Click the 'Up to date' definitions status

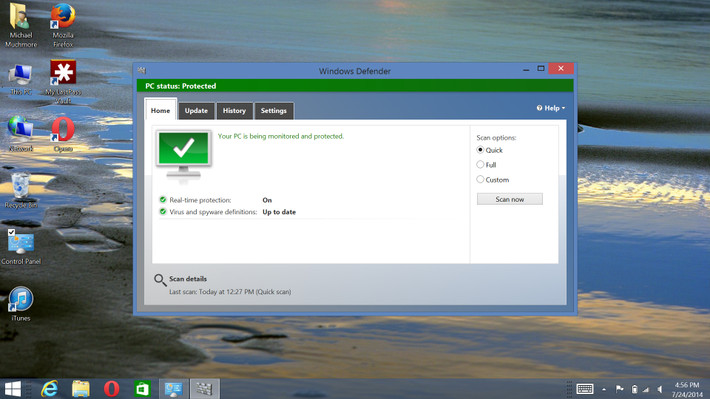click(279, 212)
